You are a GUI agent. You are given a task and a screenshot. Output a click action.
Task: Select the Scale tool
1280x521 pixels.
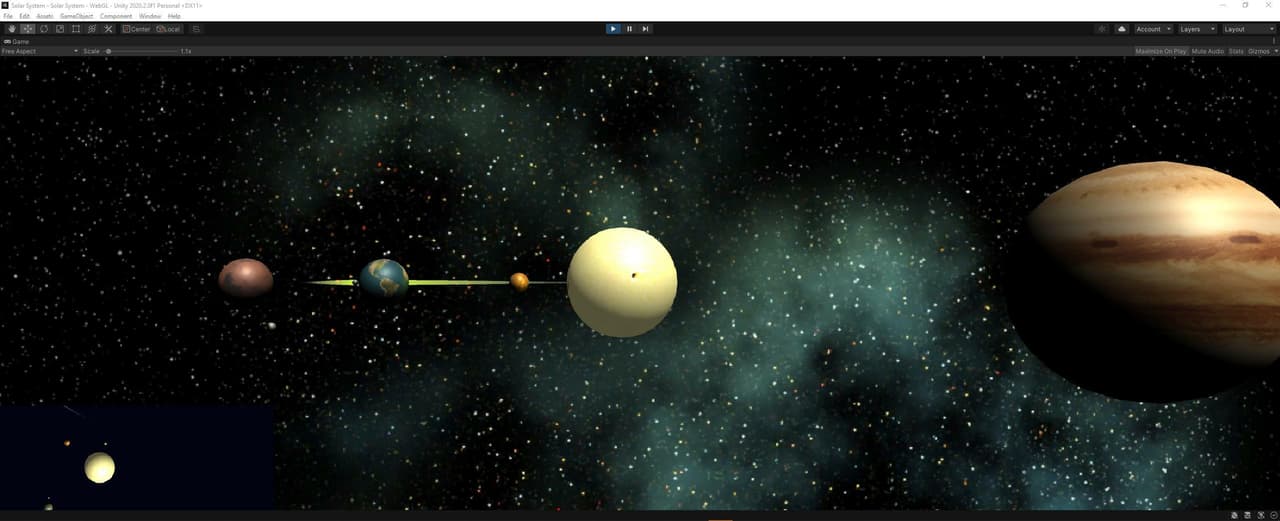(x=60, y=29)
